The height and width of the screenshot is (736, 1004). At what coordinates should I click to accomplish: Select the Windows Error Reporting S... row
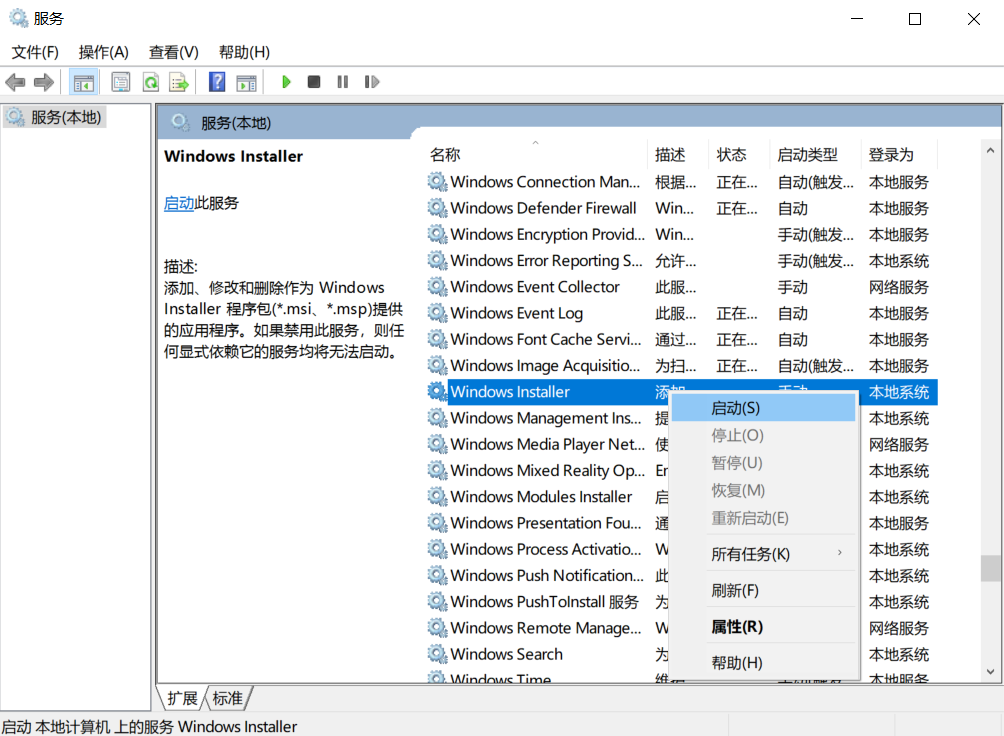pos(681,261)
